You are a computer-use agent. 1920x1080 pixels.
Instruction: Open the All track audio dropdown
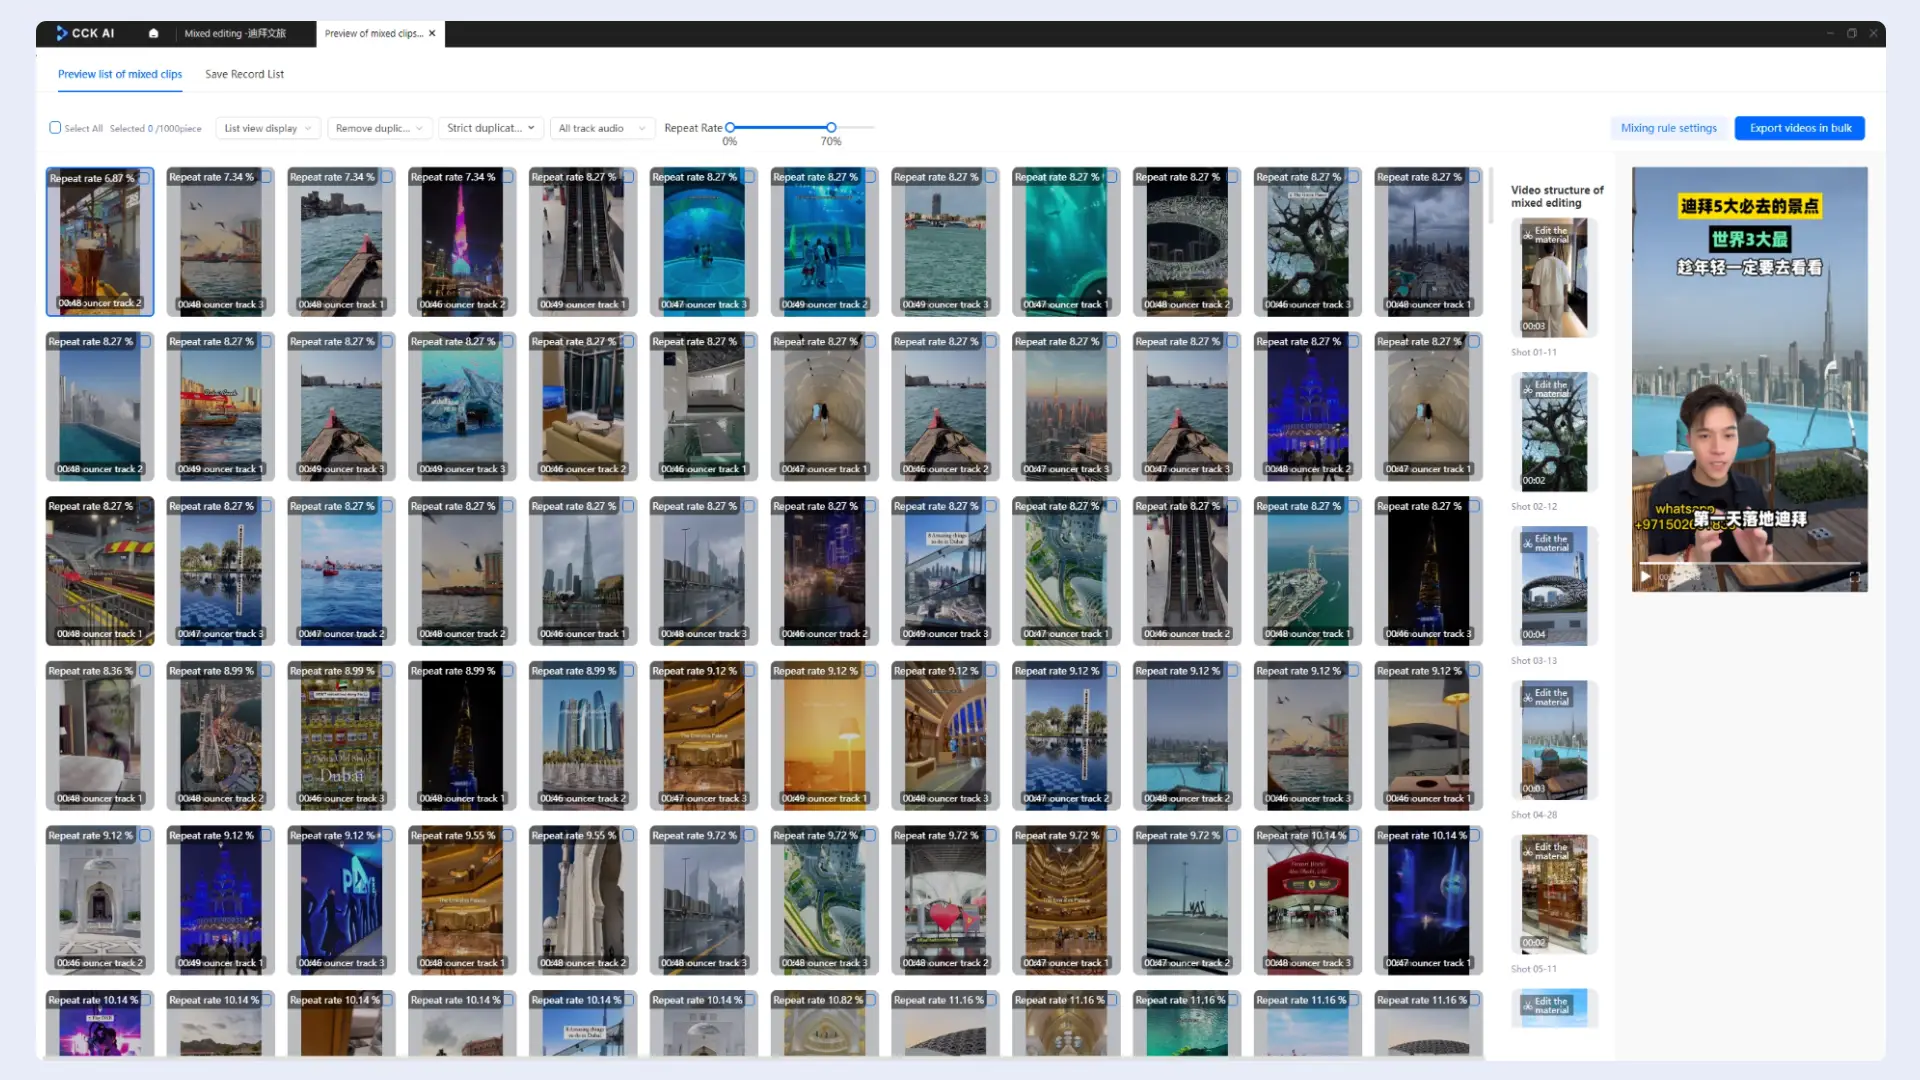tap(602, 128)
